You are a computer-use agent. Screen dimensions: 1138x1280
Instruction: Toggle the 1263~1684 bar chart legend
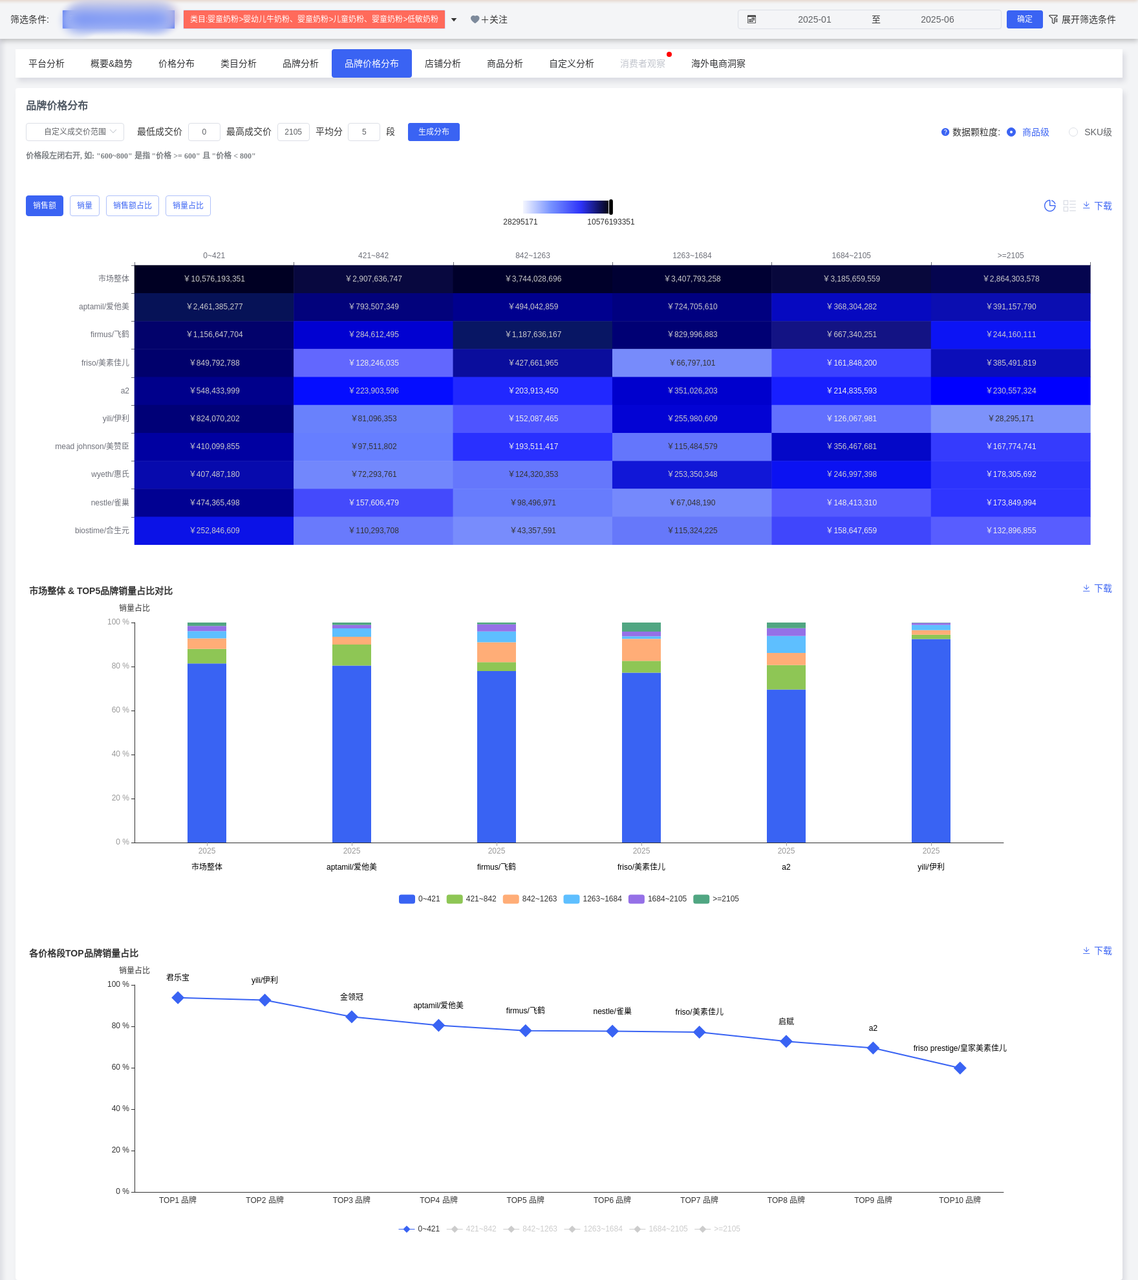point(593,899)
